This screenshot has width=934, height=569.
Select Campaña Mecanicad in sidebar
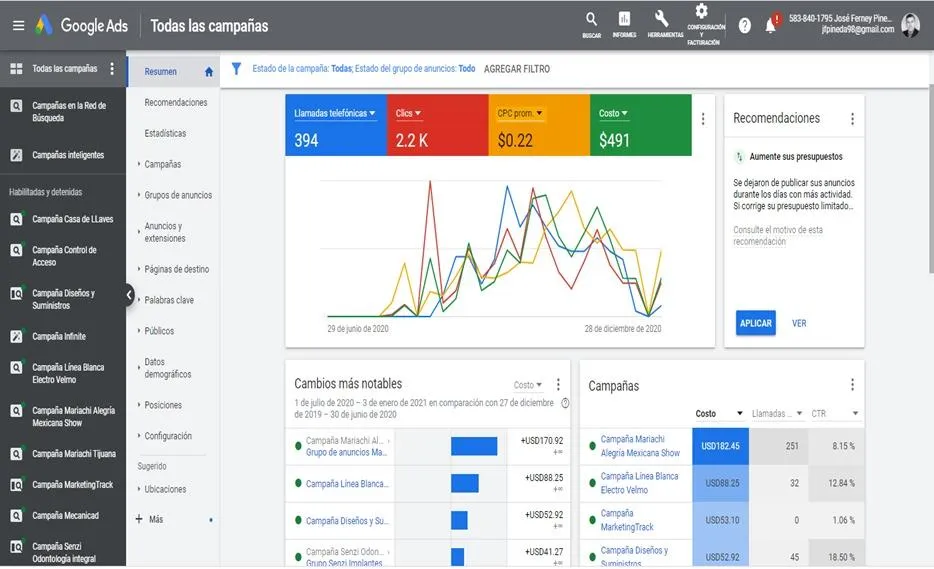pos(66,516)
